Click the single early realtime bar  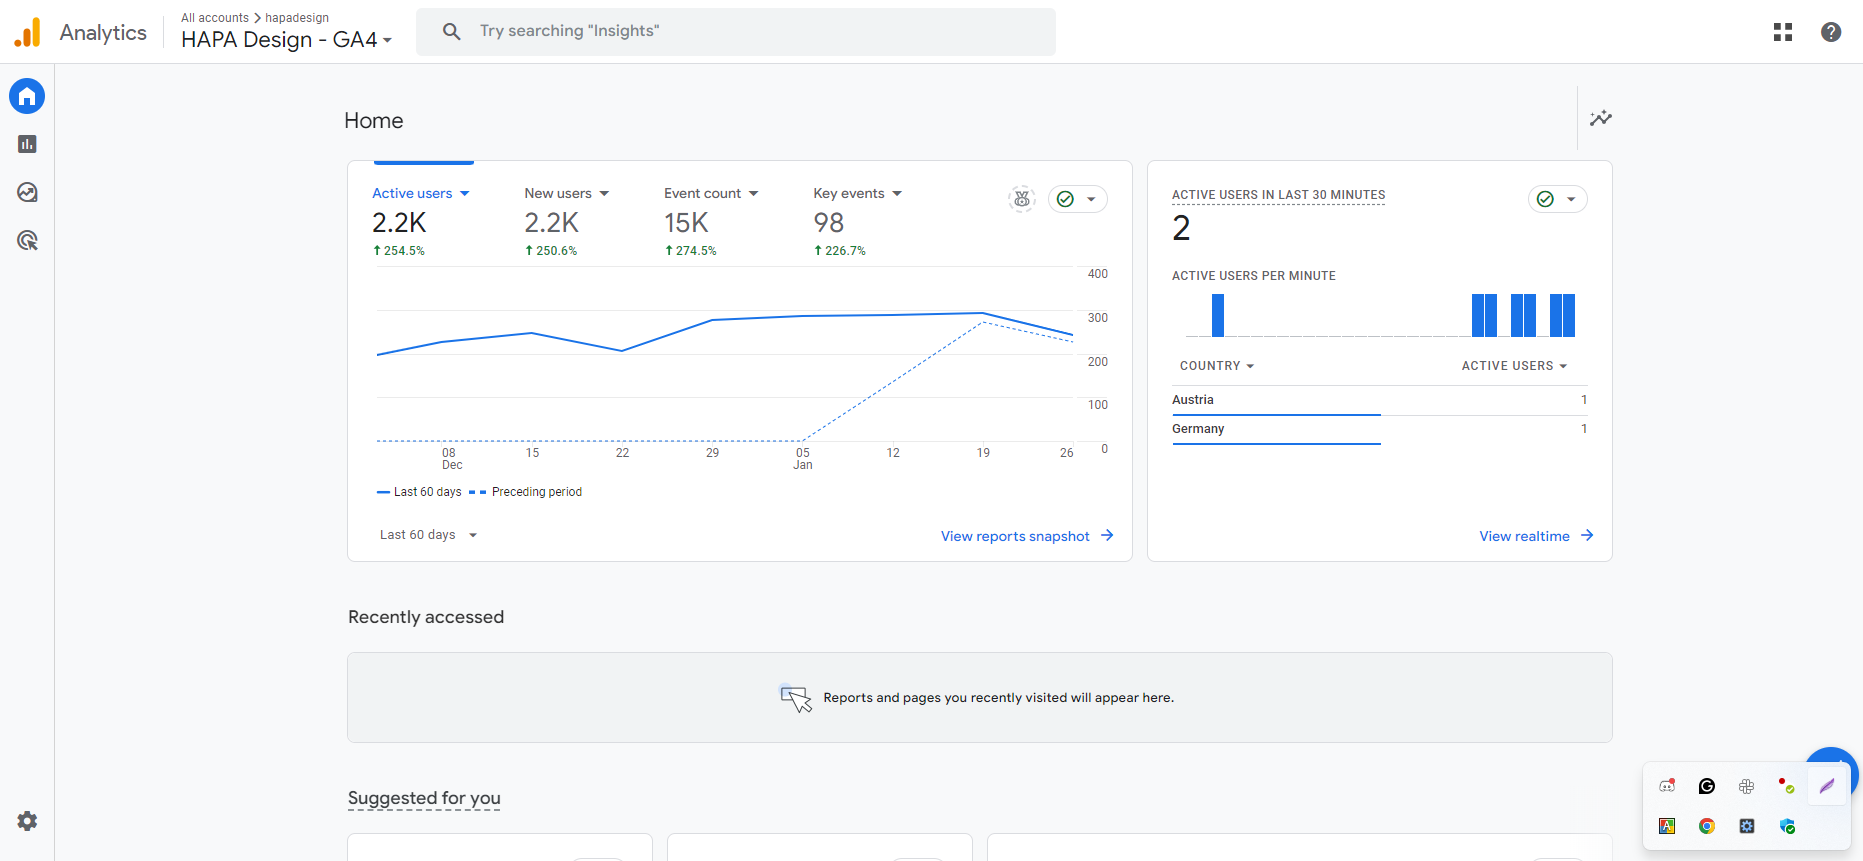tap(1218, 315)
